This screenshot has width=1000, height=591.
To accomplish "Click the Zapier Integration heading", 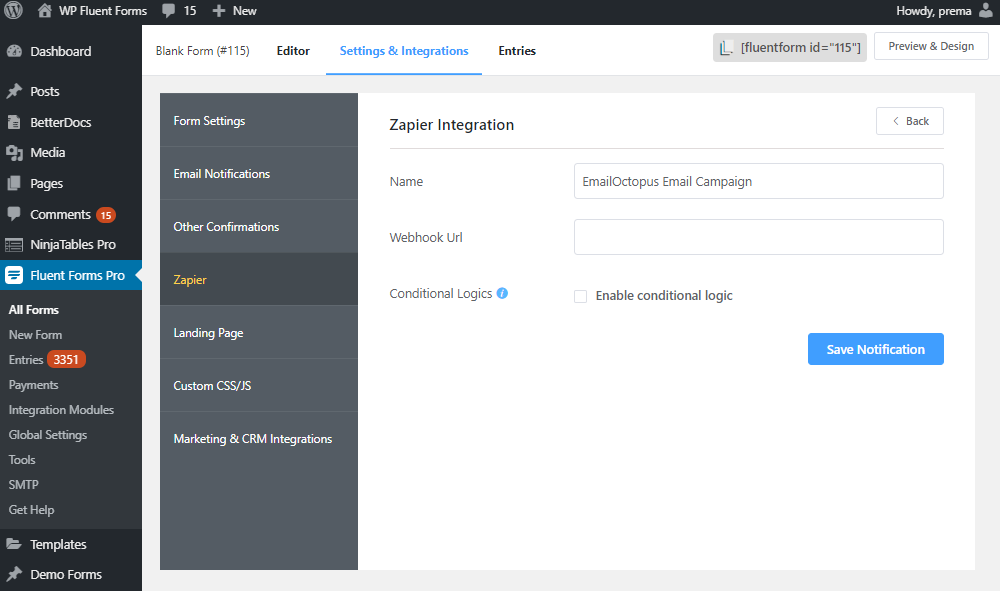I will [x=452, y=125].
